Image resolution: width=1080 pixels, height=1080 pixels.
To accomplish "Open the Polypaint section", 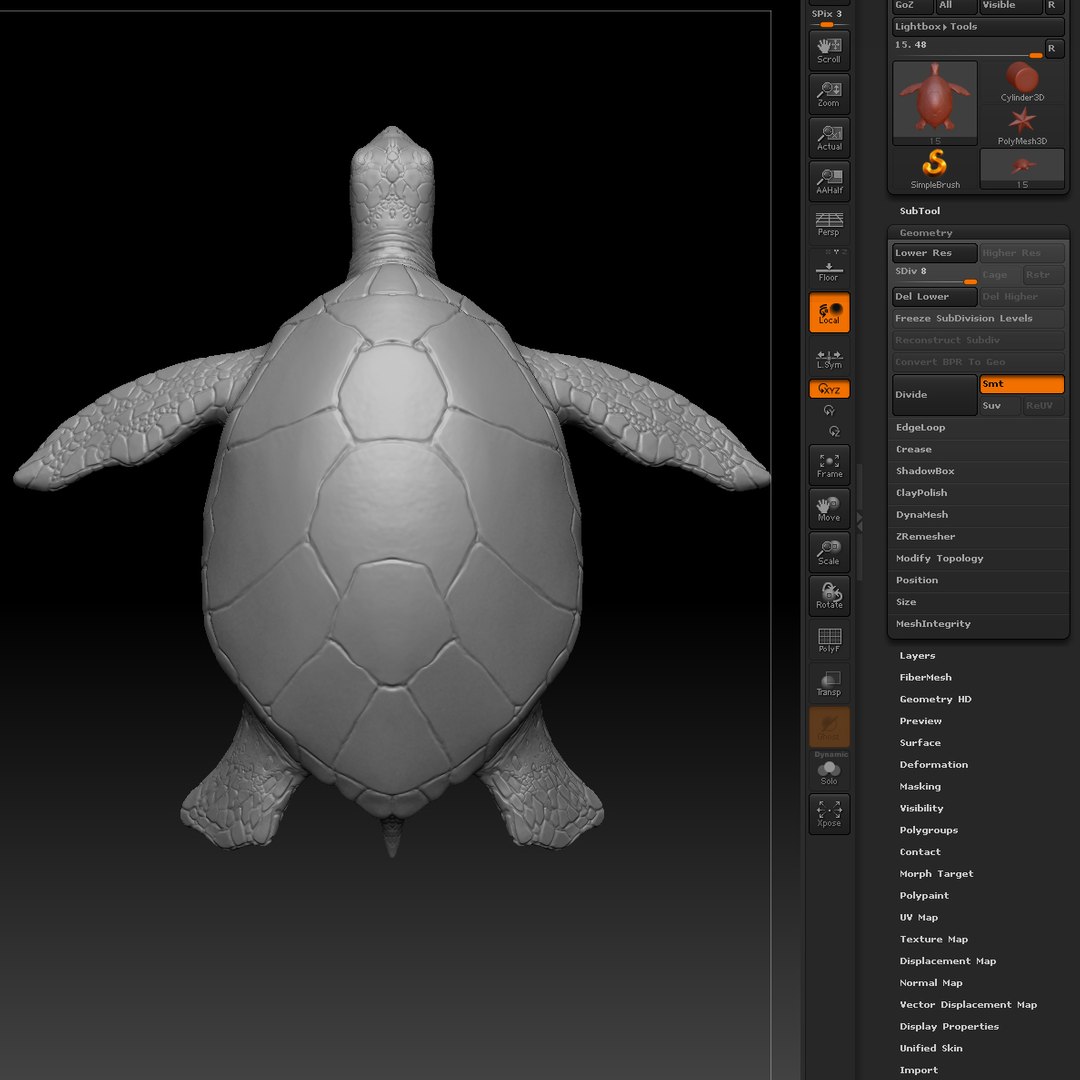I will (924, 895).
